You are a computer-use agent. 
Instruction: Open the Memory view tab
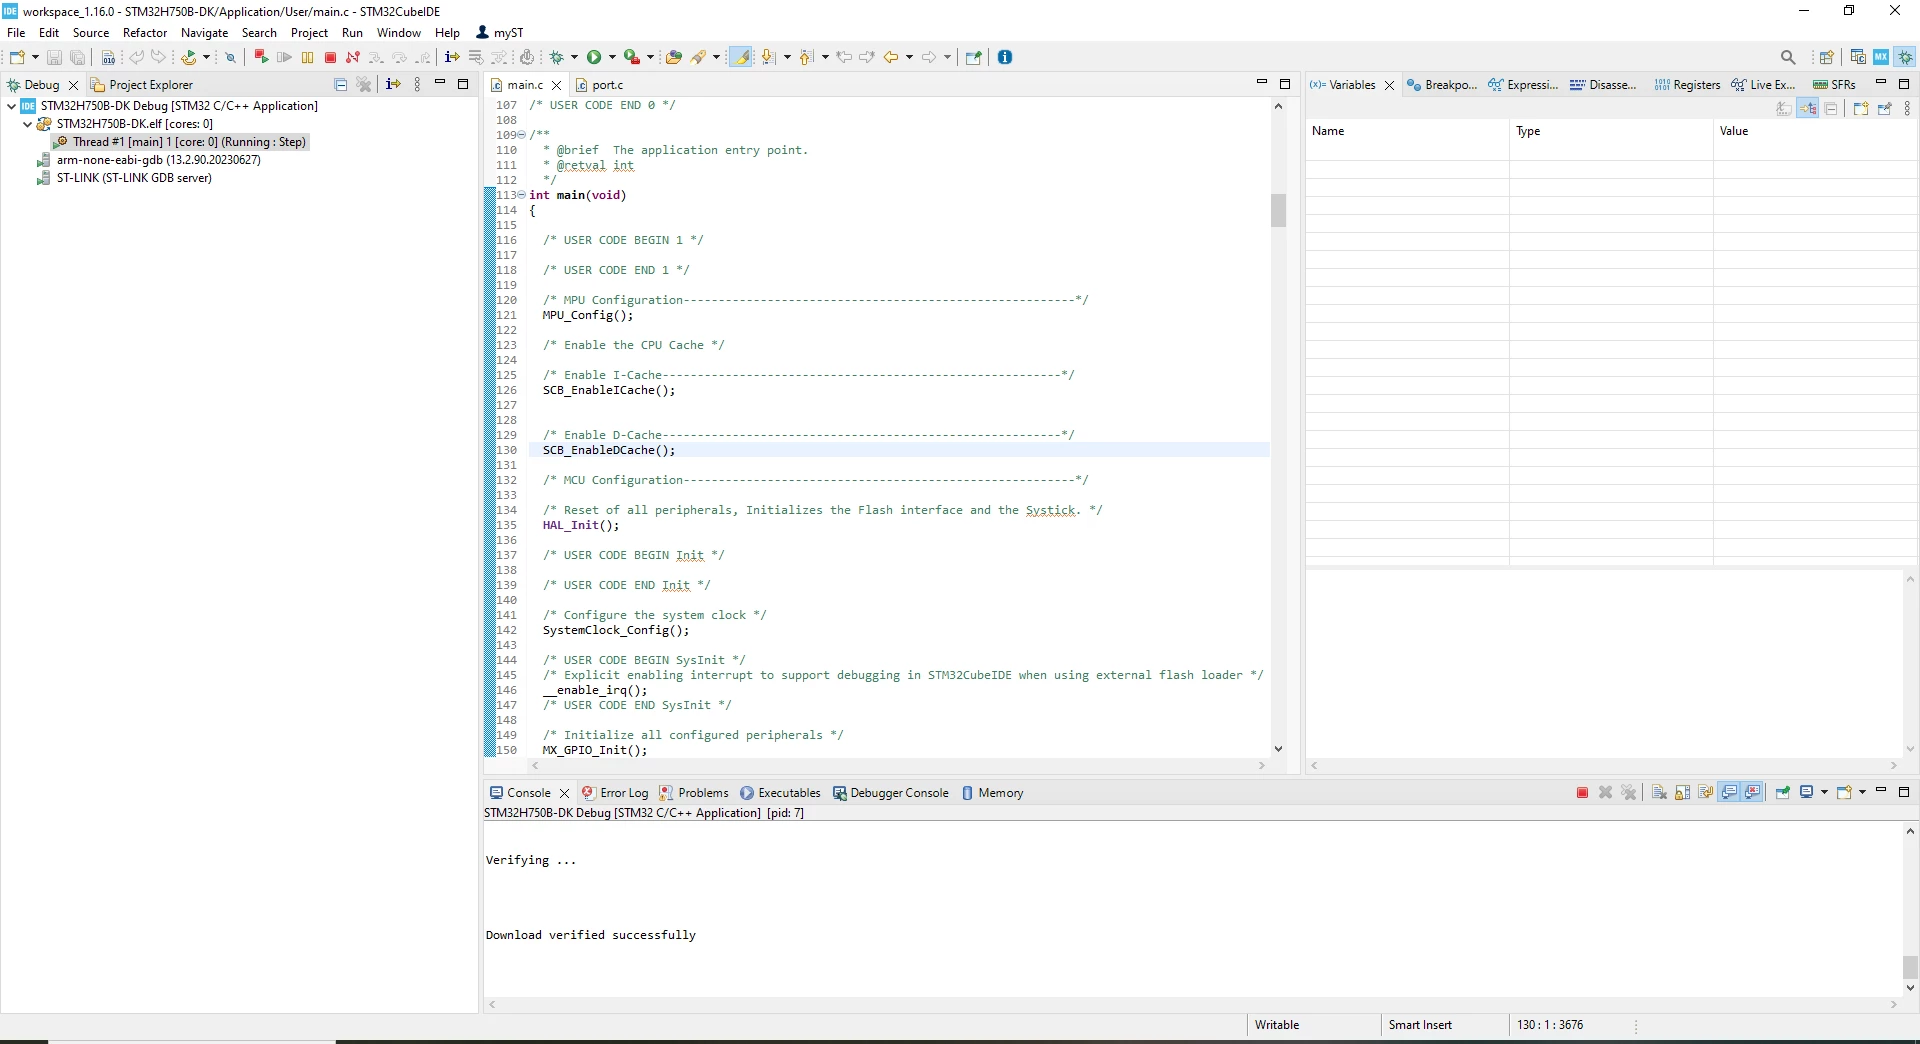coord(992,793)
